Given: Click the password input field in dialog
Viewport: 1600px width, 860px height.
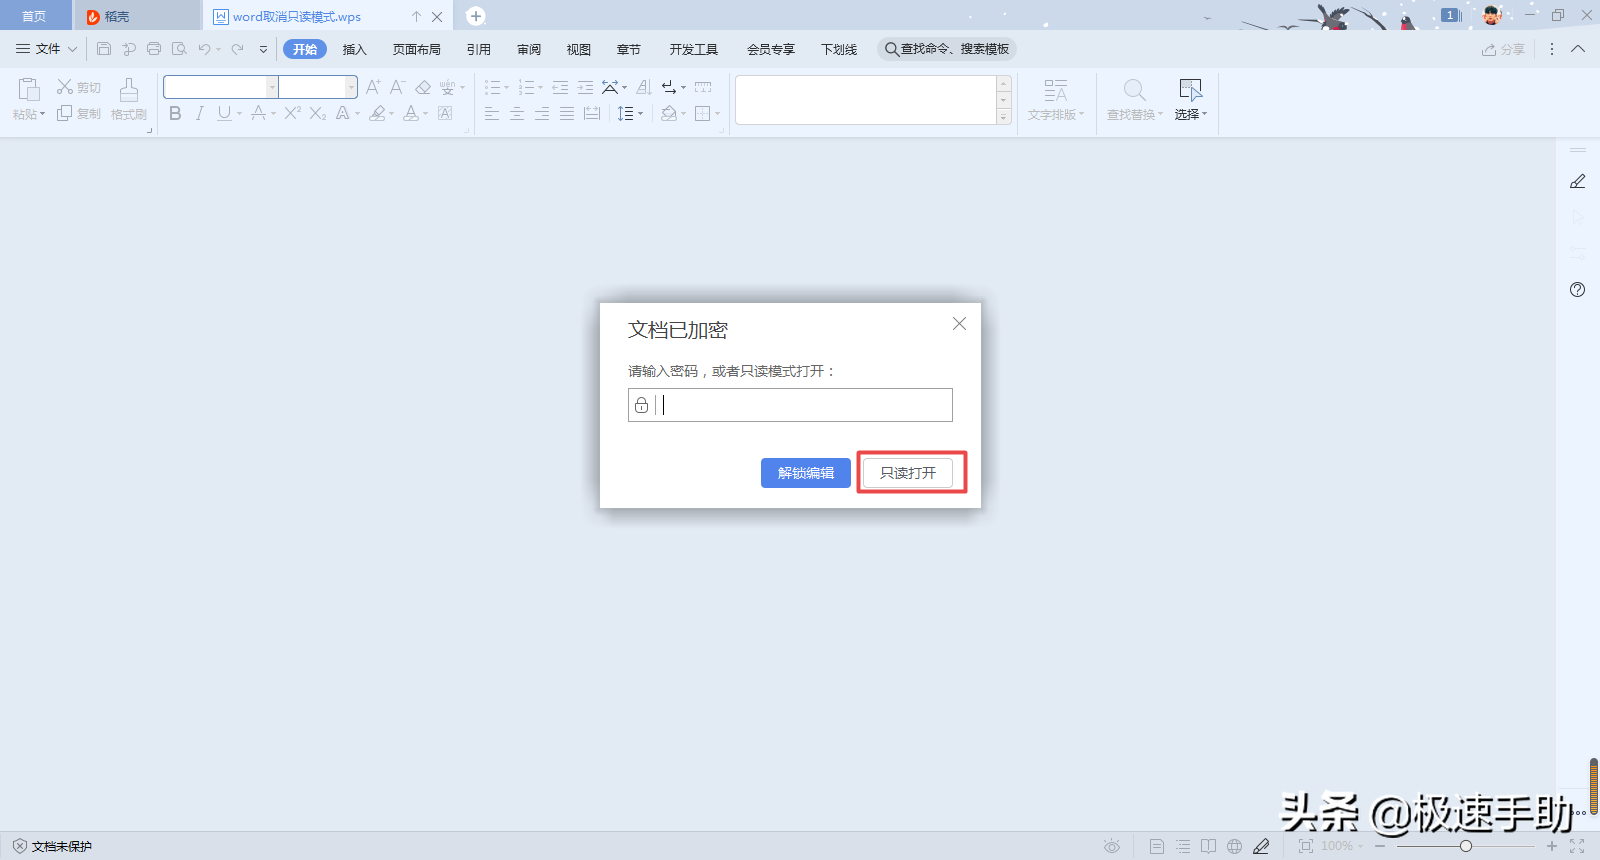Looking at the screenshot, I should pos(800,405).
